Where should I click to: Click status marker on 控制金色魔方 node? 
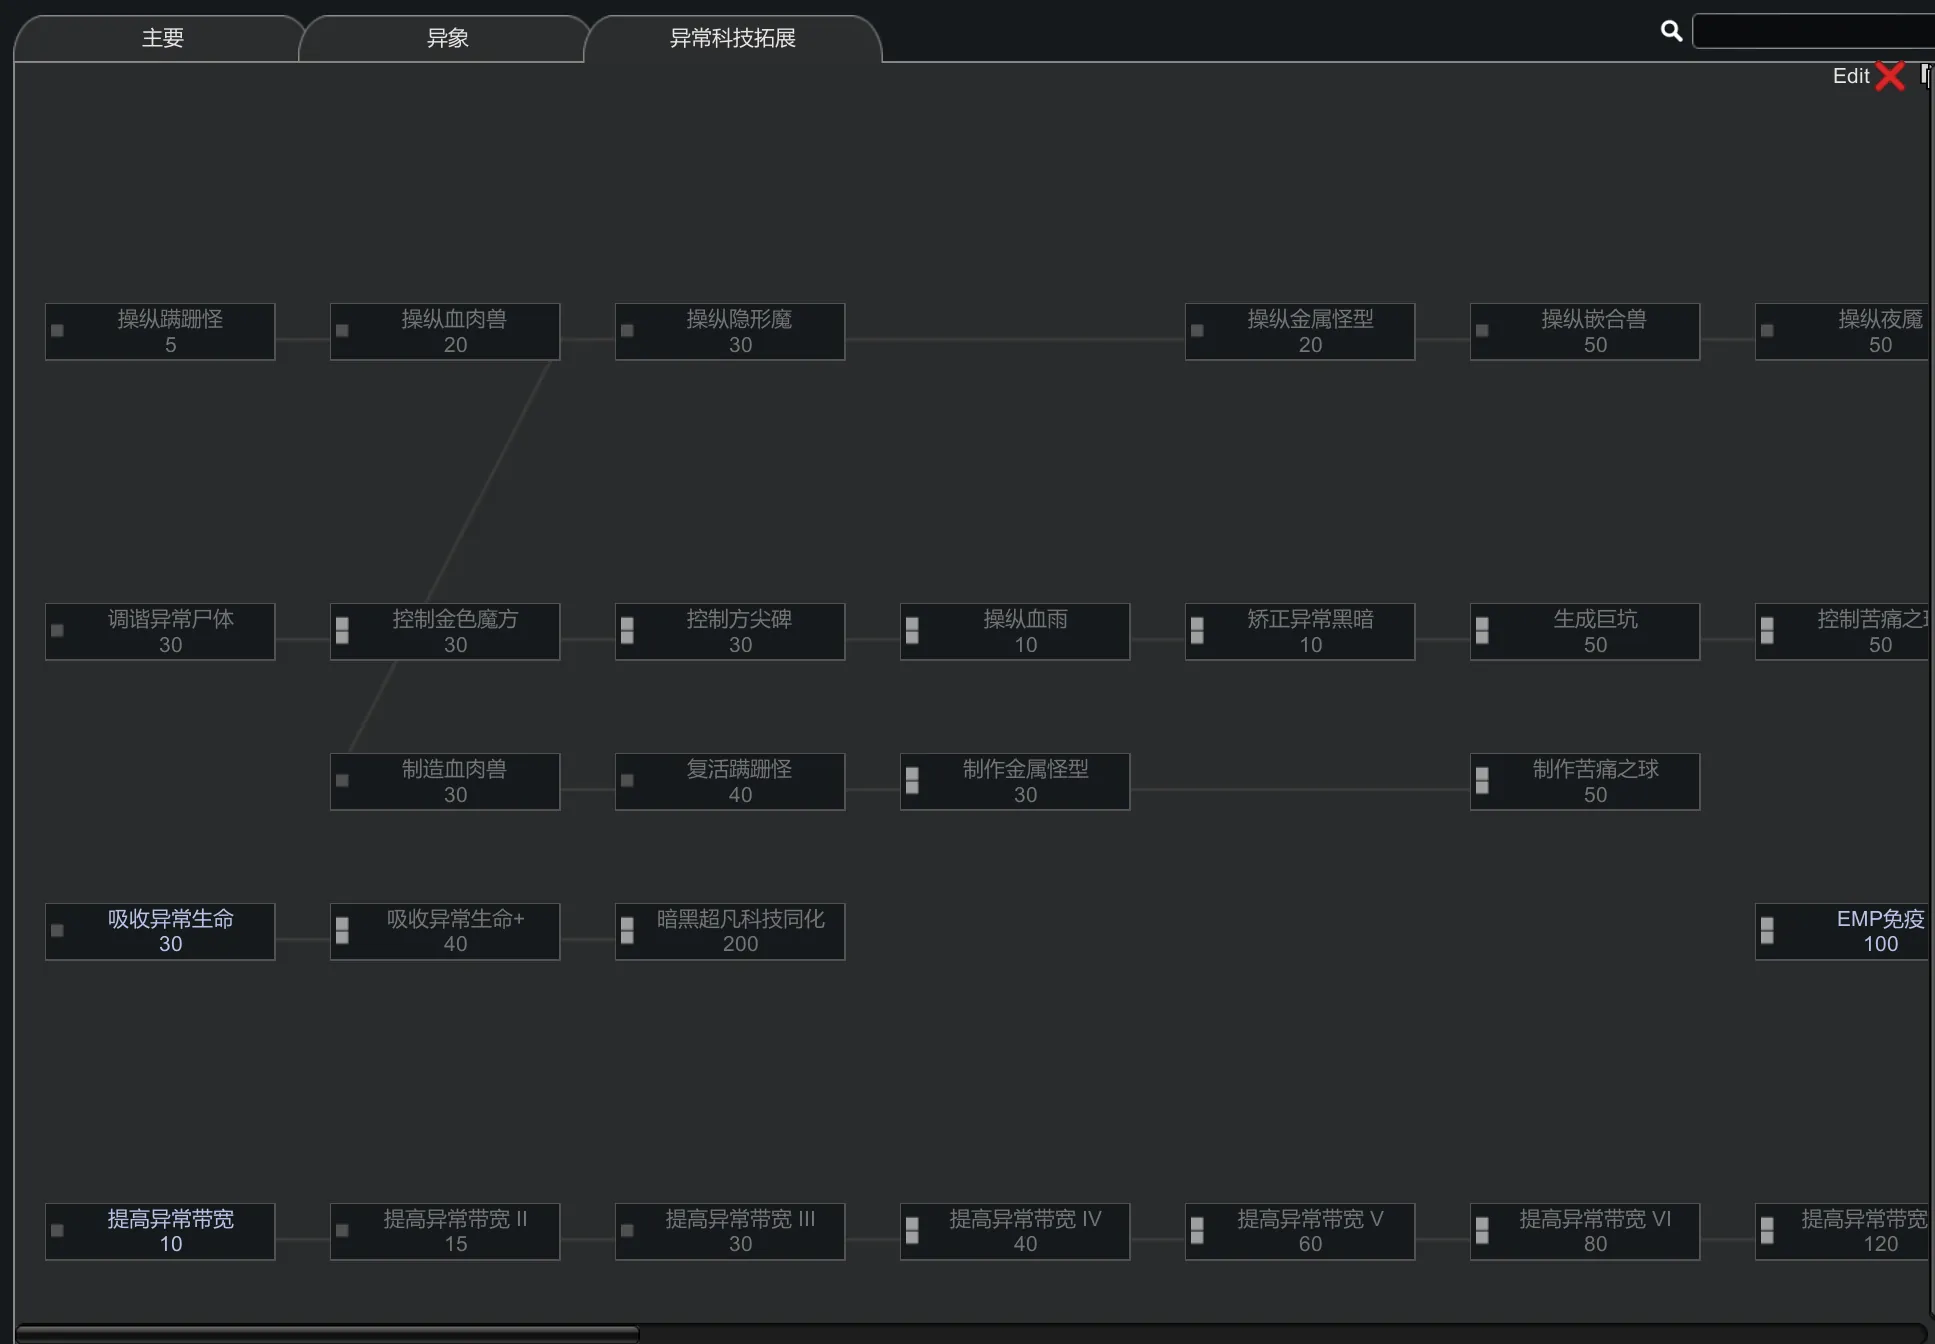click(342, 630)
